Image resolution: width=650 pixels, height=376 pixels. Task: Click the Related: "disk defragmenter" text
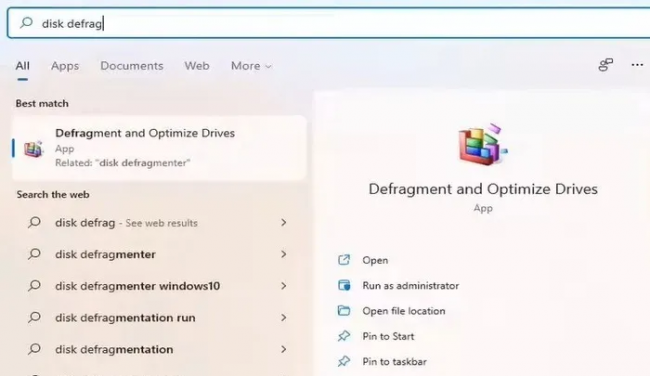point(123,163)
